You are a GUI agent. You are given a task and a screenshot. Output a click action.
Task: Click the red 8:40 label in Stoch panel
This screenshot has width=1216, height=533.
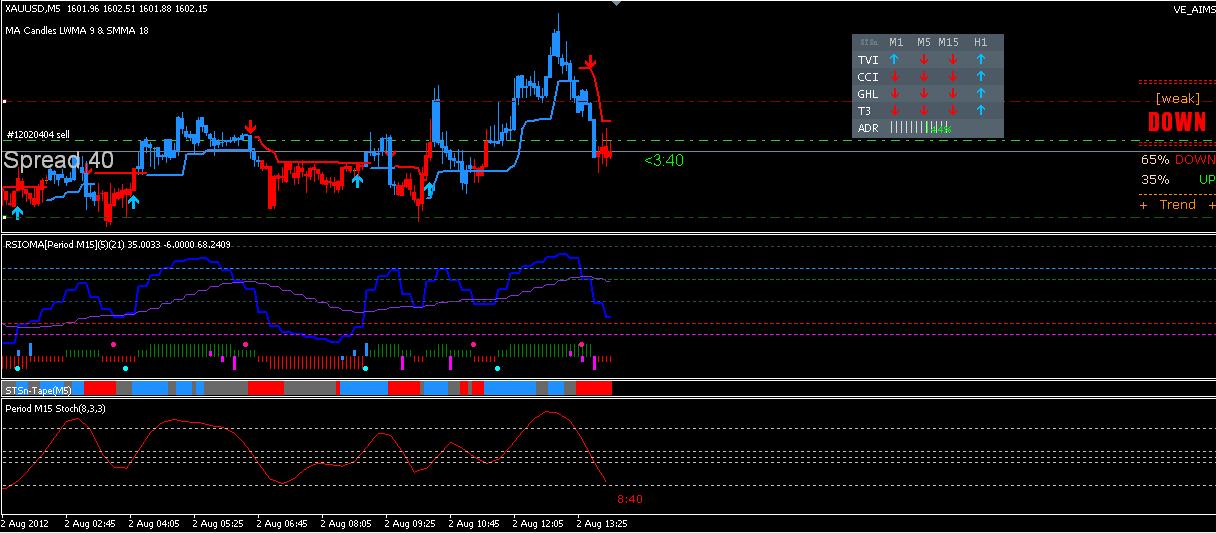(x=629, y=499)
